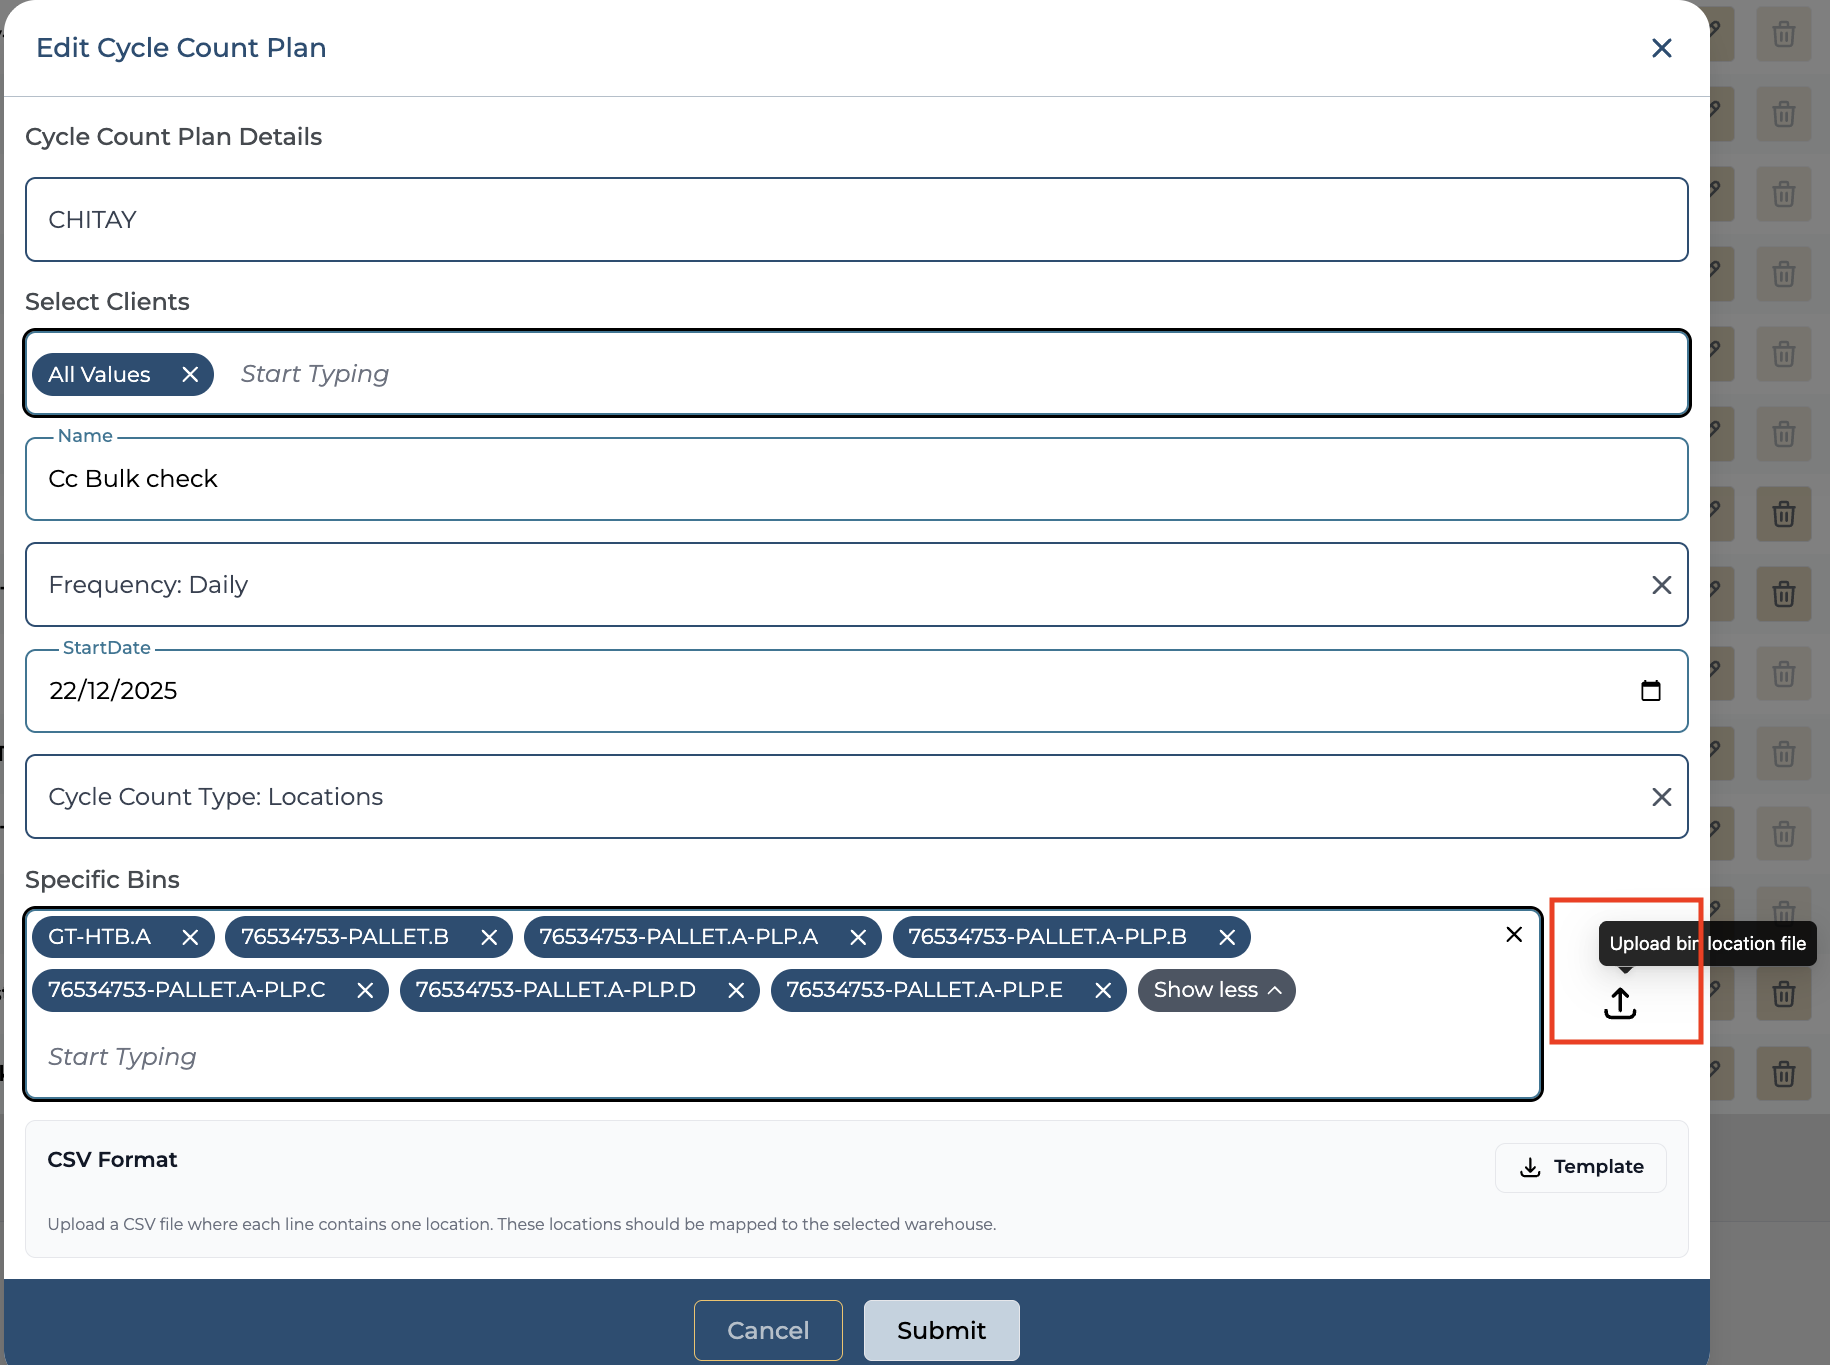Screen dimensions: 1830x1365
Task: Clear all selected specific bins
Action: tap(1514, 934)
